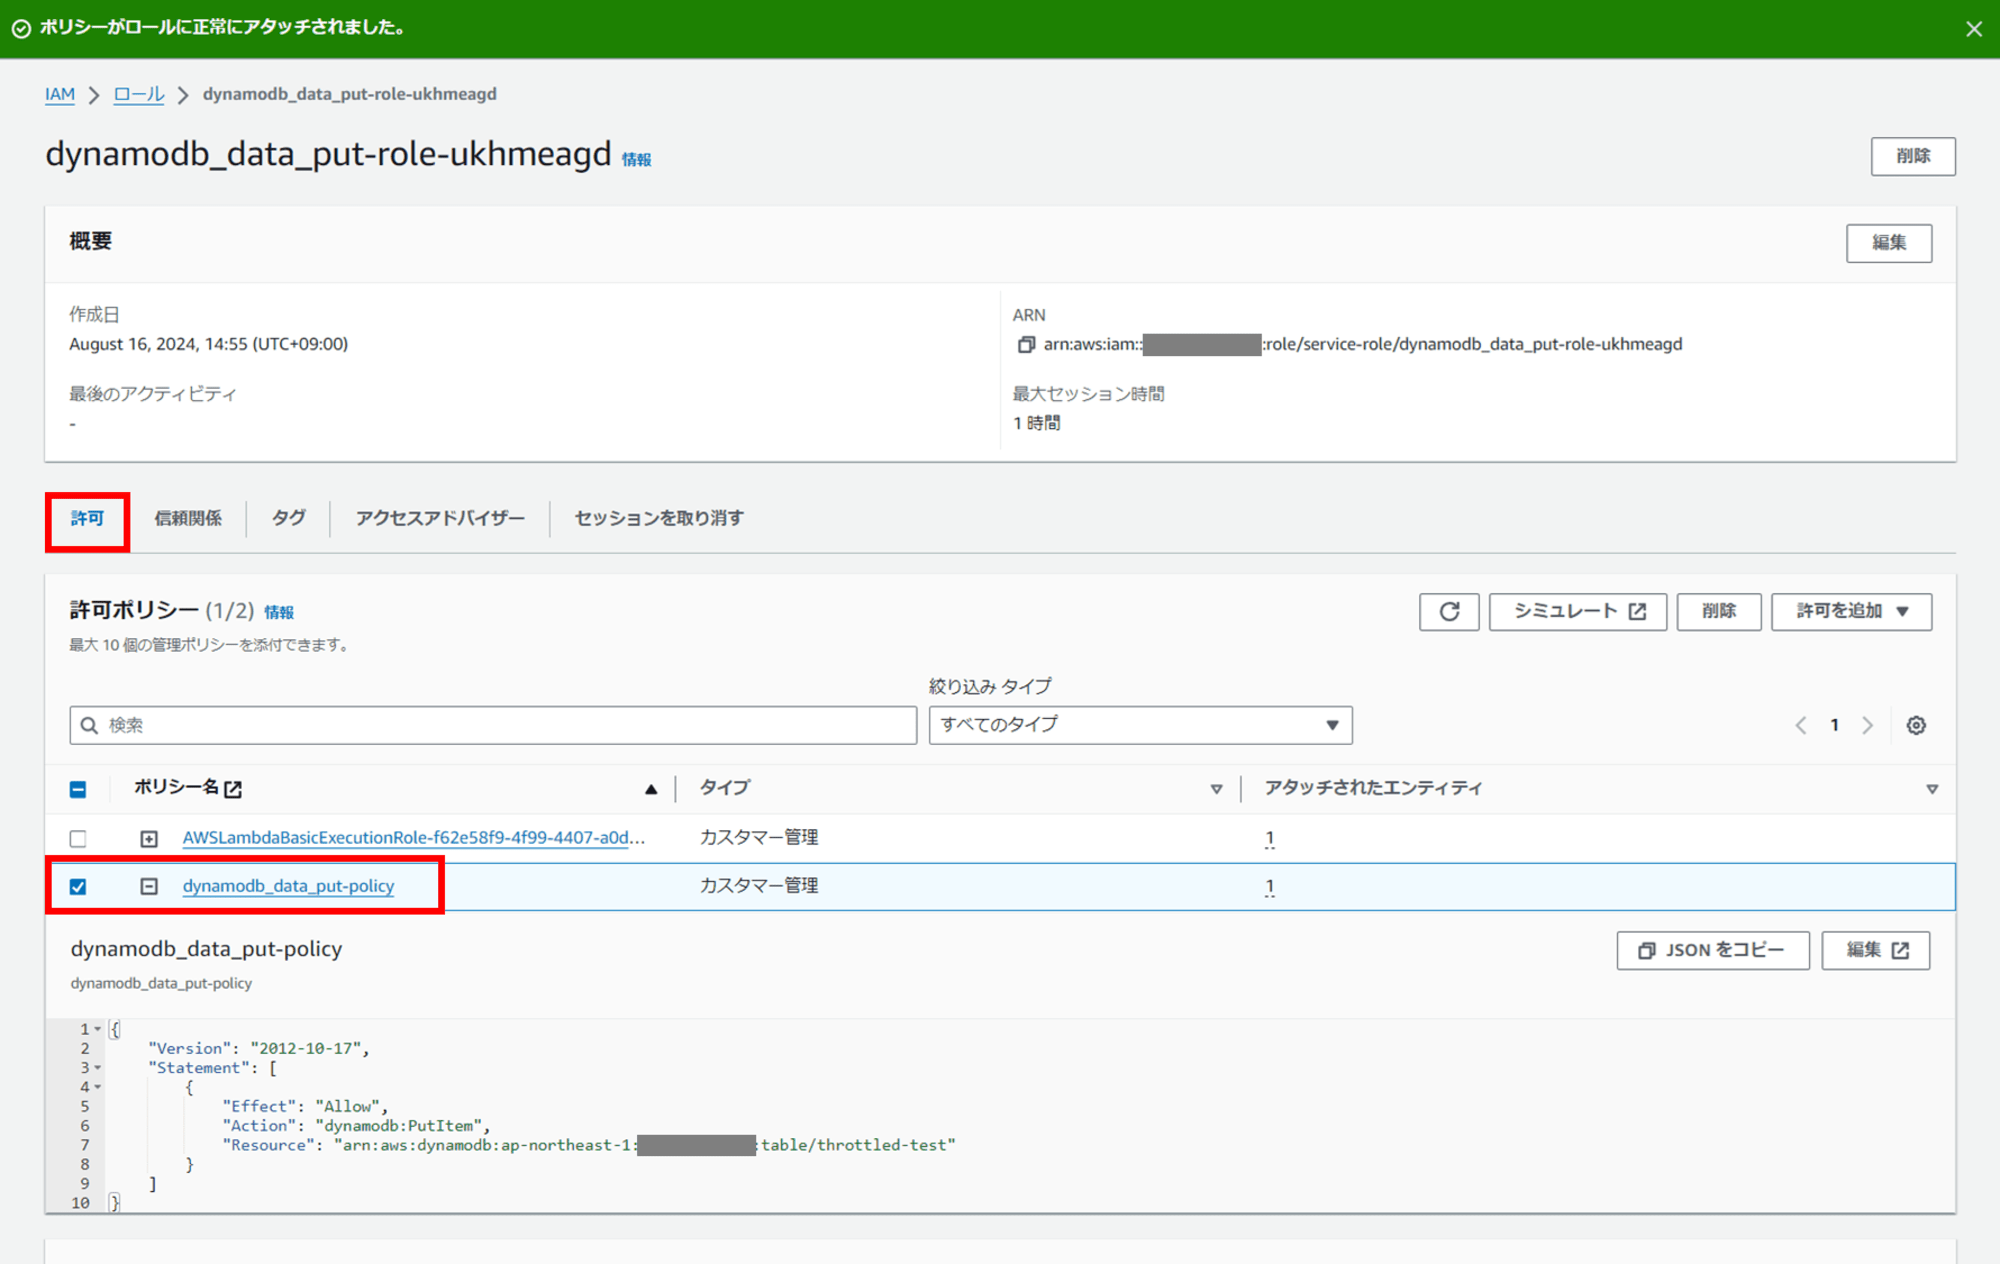Expand the AWSLambdaBasicExecutionRole policy row
The width and height of the screenshot is (2000, 1264).
click(149, 838)
